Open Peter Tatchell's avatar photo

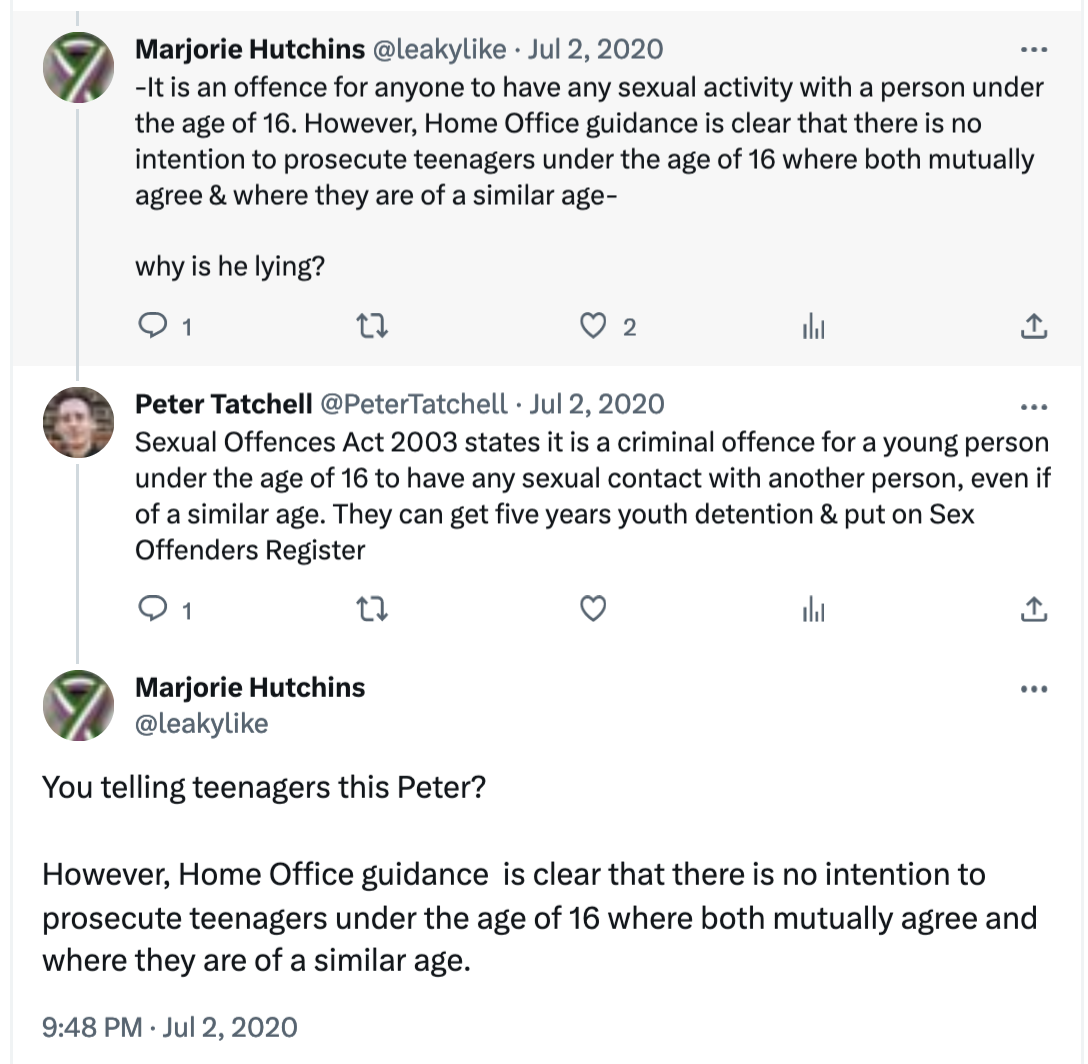pos(78,422)
